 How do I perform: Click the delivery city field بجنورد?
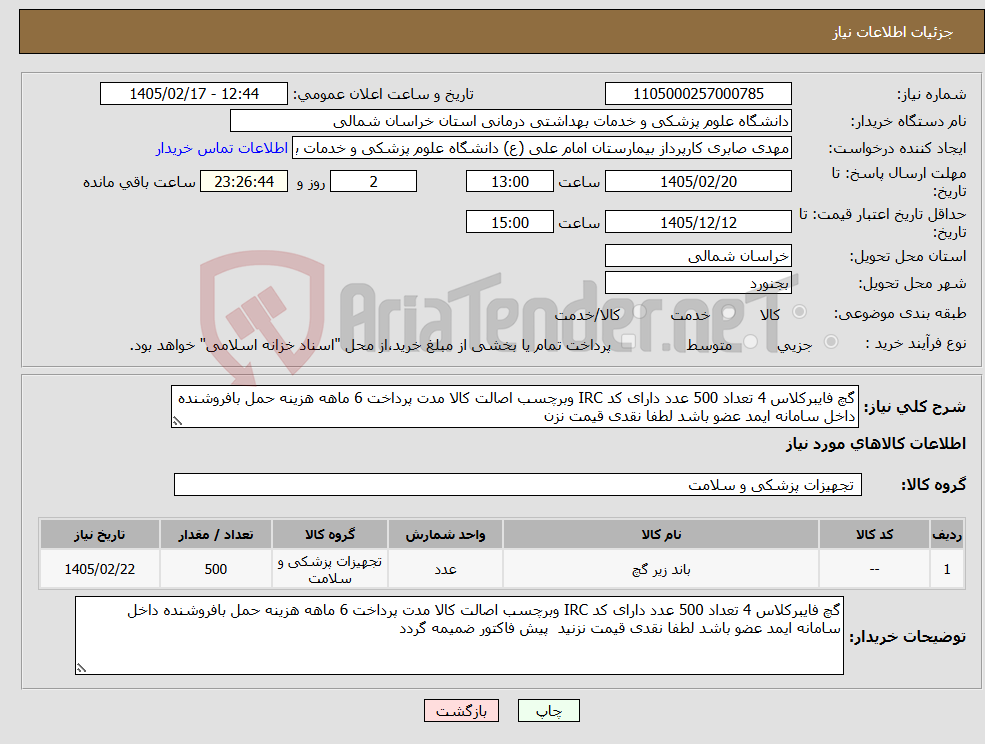698,283
